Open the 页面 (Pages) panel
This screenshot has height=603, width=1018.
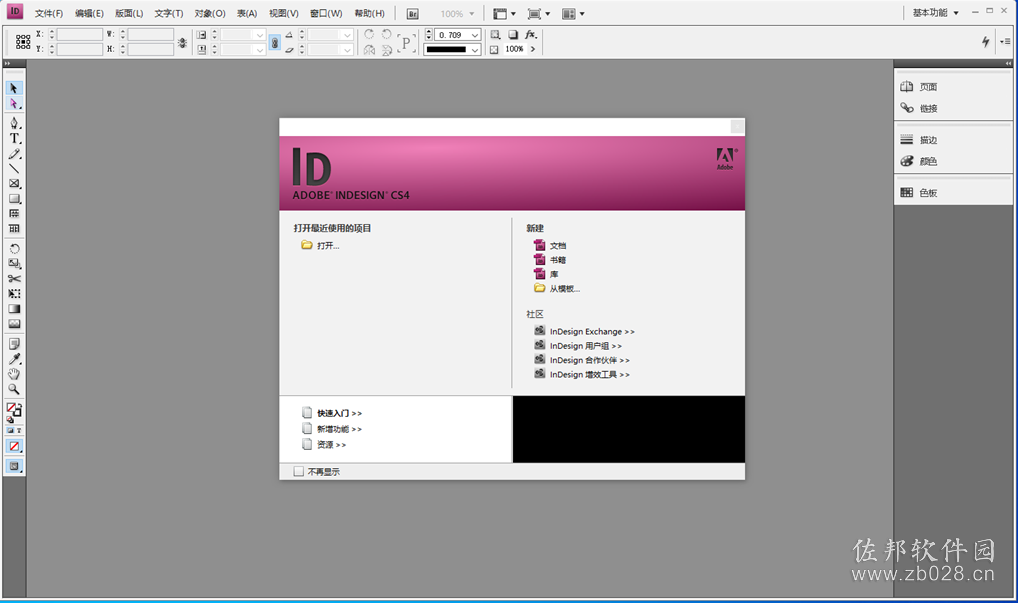[x=919, y=86]
